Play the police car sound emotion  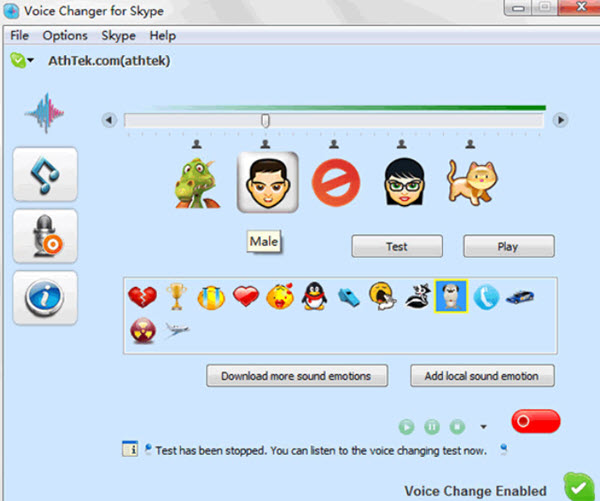520,297
